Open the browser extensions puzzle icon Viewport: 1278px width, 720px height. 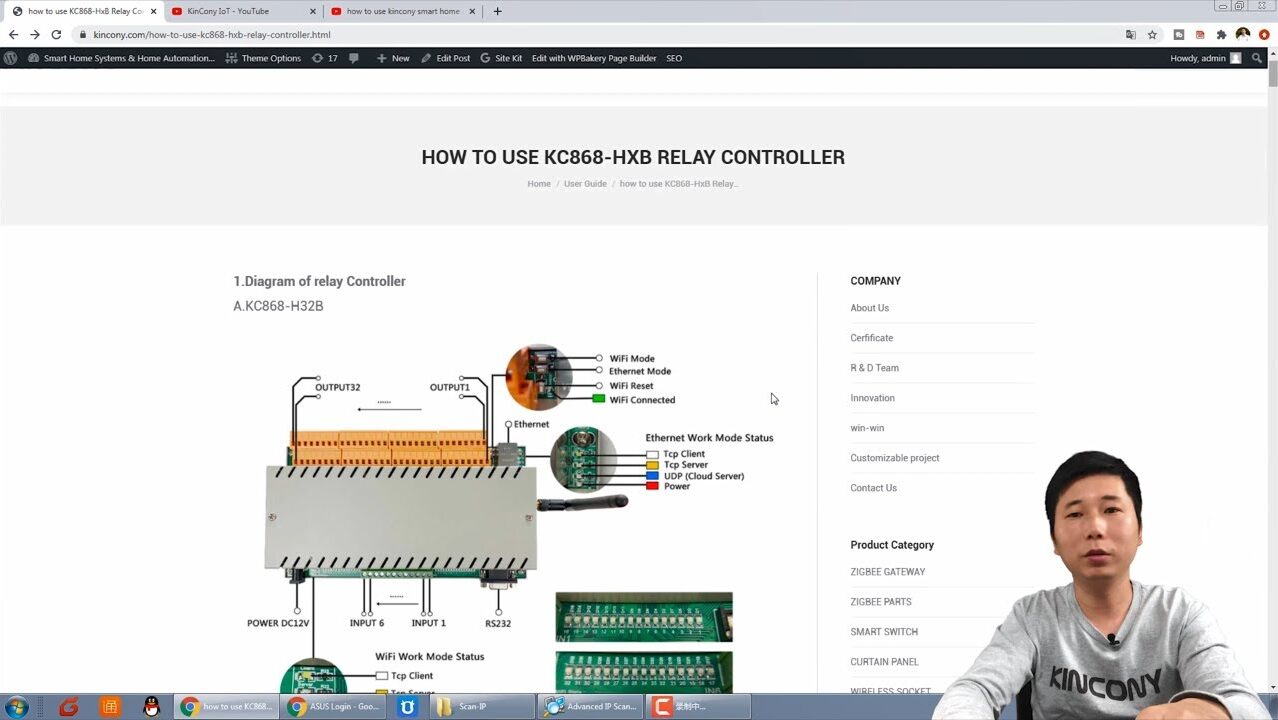(1221, 34)
